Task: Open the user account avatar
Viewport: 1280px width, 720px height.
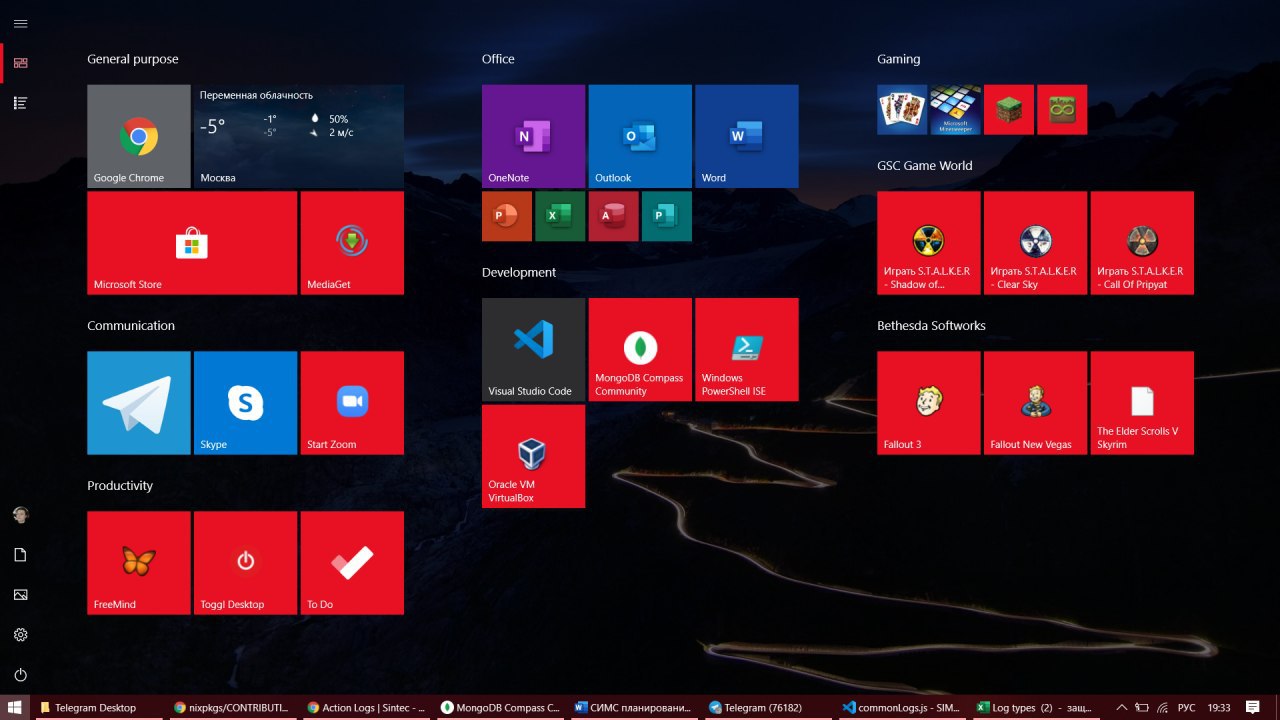Action: [x=20, y=515]
